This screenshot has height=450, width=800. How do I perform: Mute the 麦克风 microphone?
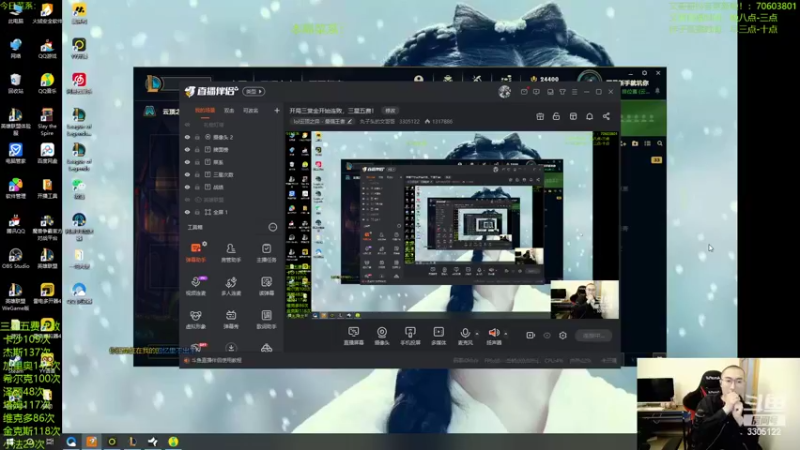point(465,336)
